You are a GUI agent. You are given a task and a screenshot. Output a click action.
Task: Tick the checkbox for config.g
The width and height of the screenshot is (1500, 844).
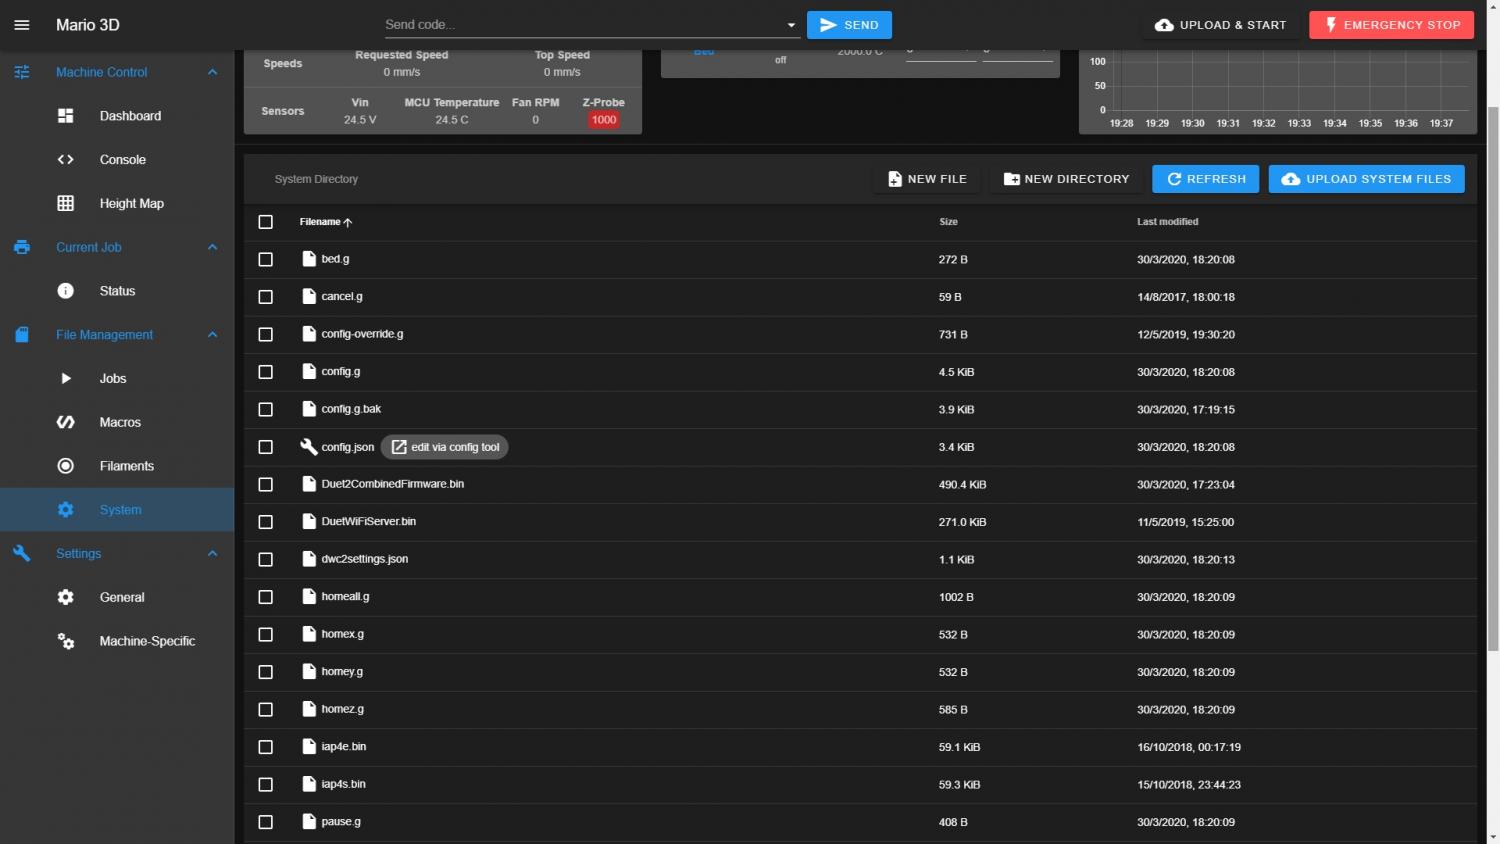coord(266,372)
